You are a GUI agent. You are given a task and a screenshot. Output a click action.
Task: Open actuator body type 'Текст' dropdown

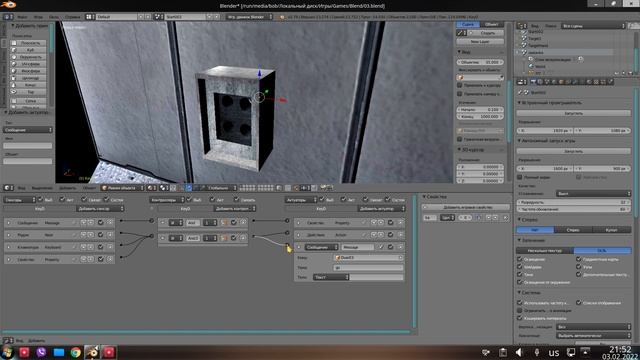tap(331, 277)
